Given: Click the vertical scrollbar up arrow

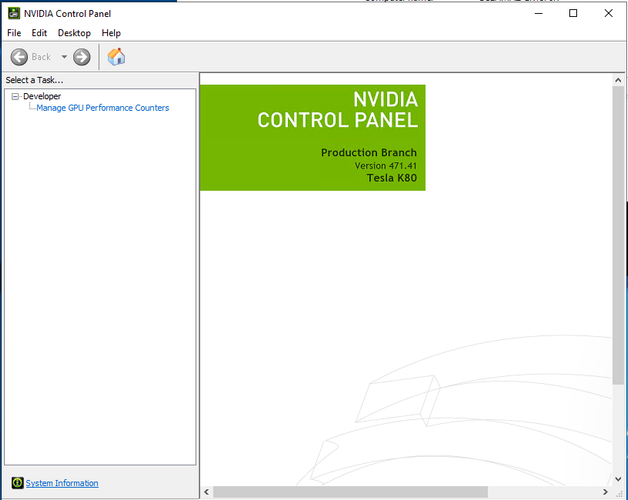Looking at the screenshot, I should click(617, 80).
